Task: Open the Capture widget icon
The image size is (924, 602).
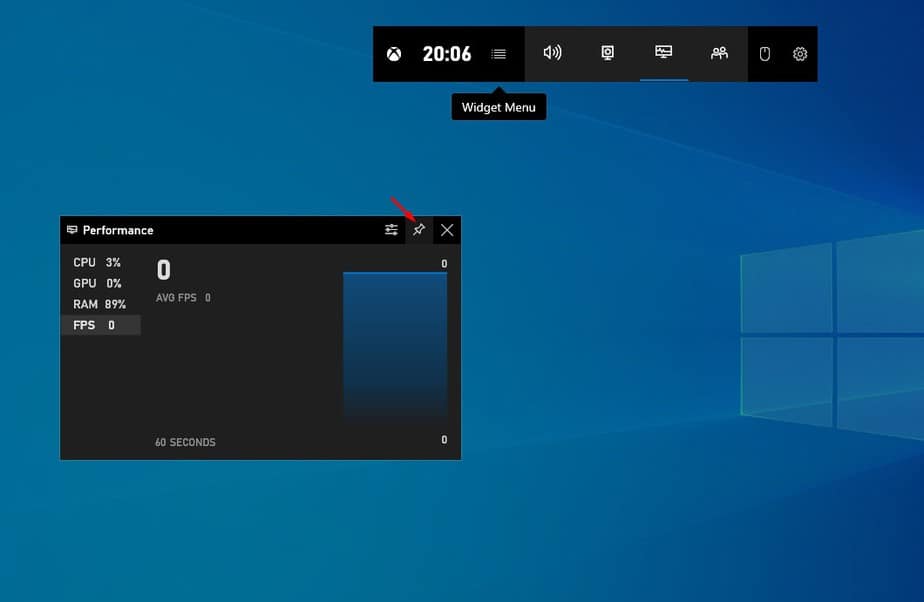Action: pyautogui.click(x=608, y=53)
